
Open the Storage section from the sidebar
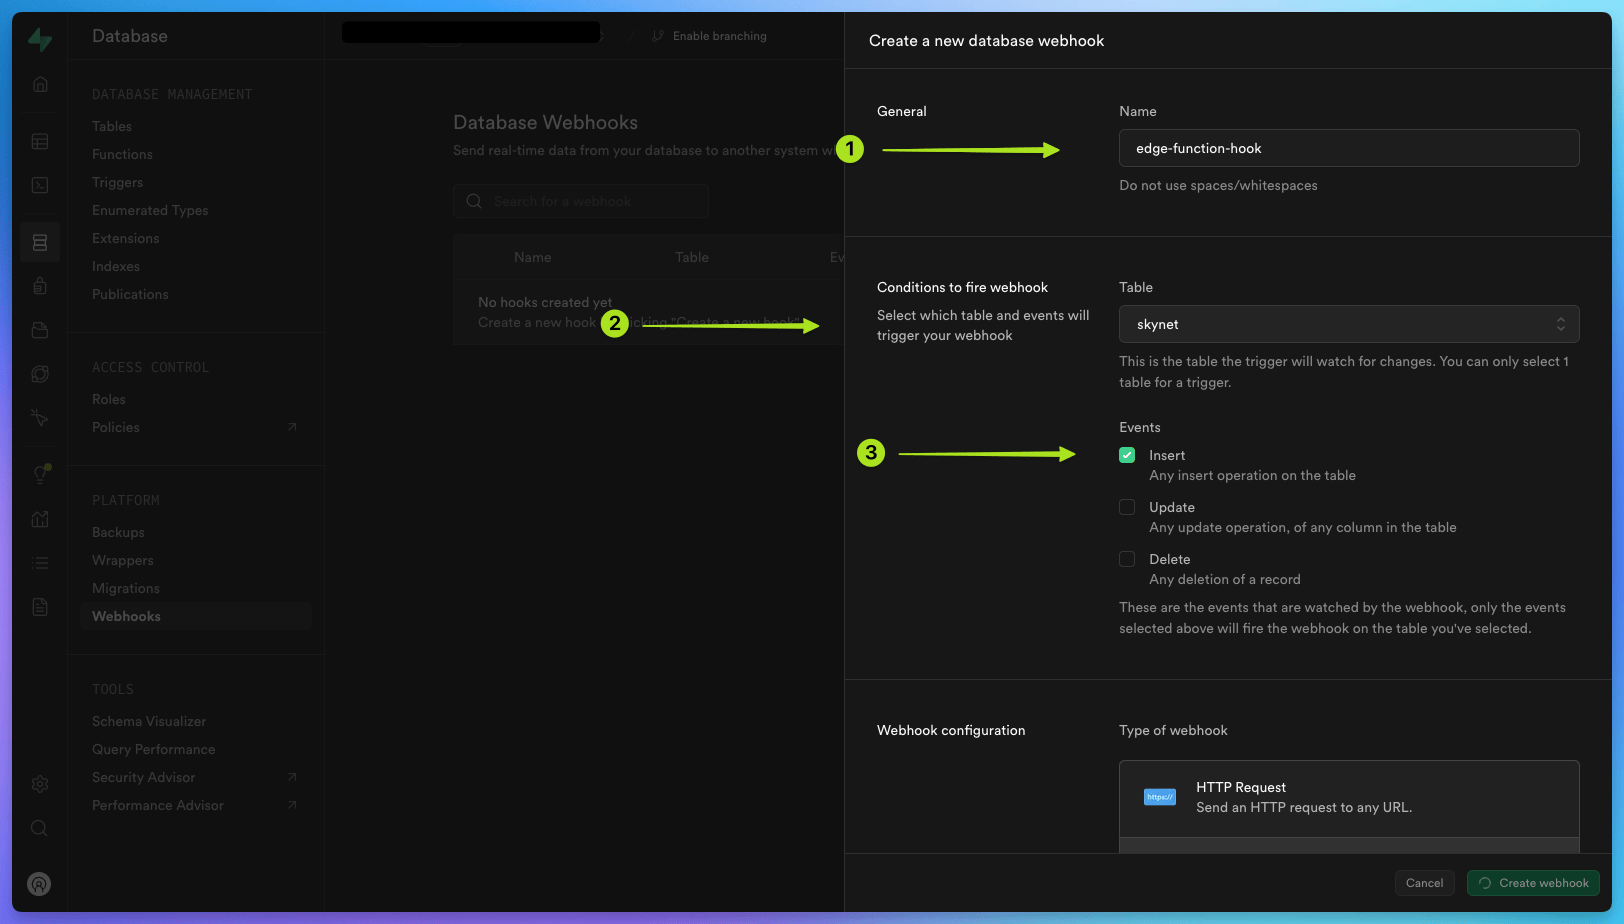(40, 329)
